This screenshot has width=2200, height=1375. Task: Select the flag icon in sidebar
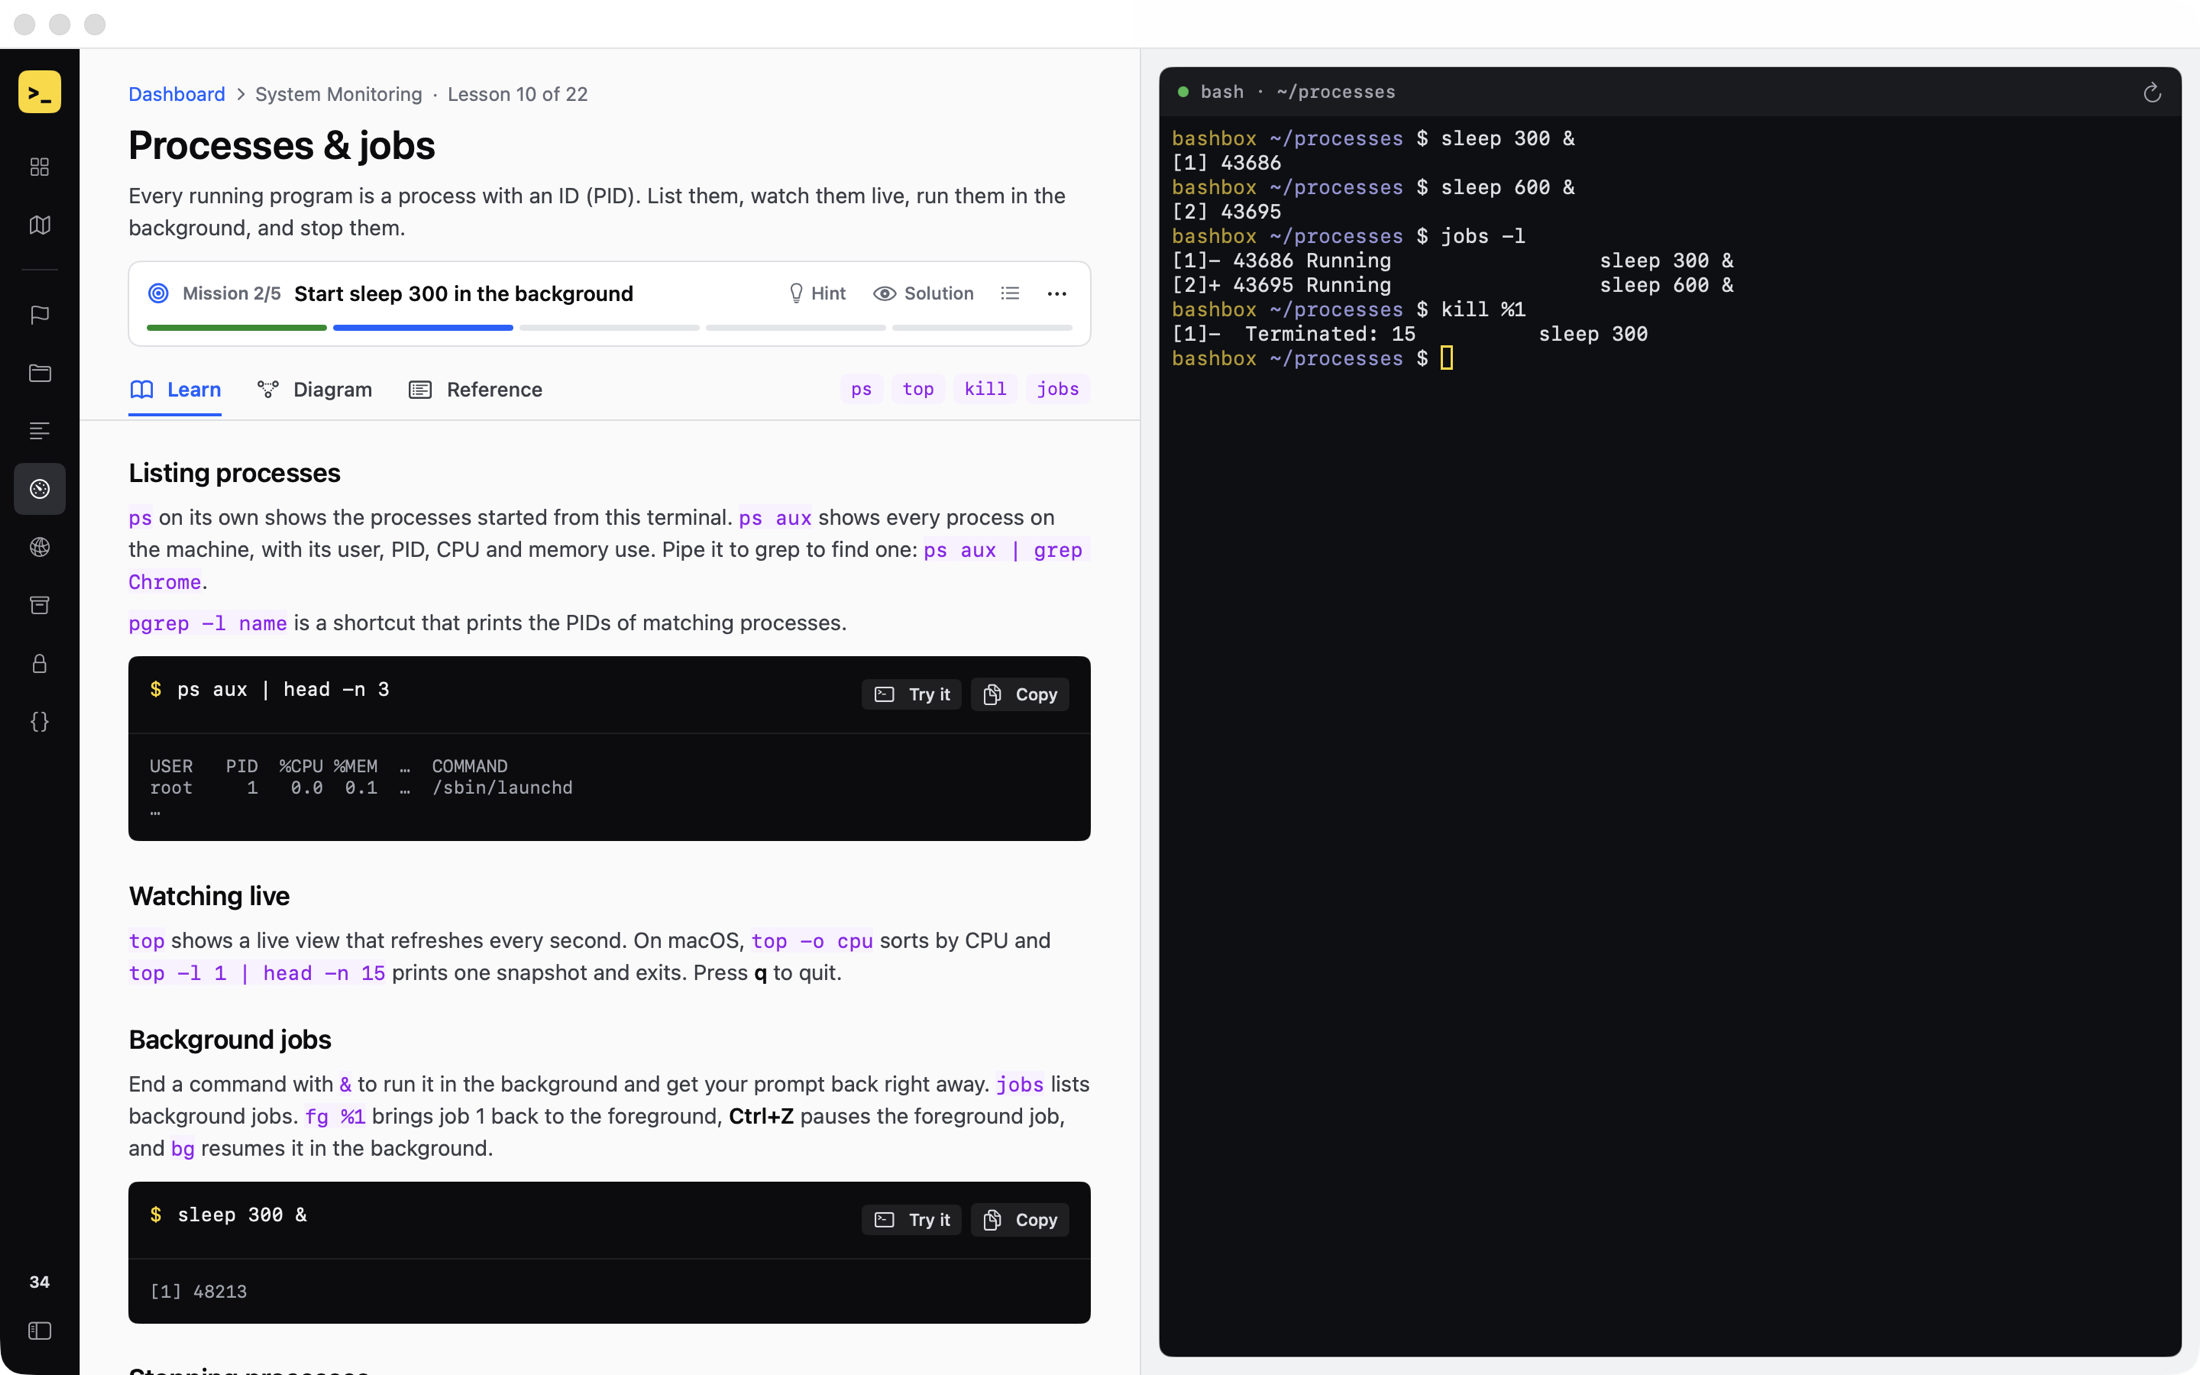(40, 315)
